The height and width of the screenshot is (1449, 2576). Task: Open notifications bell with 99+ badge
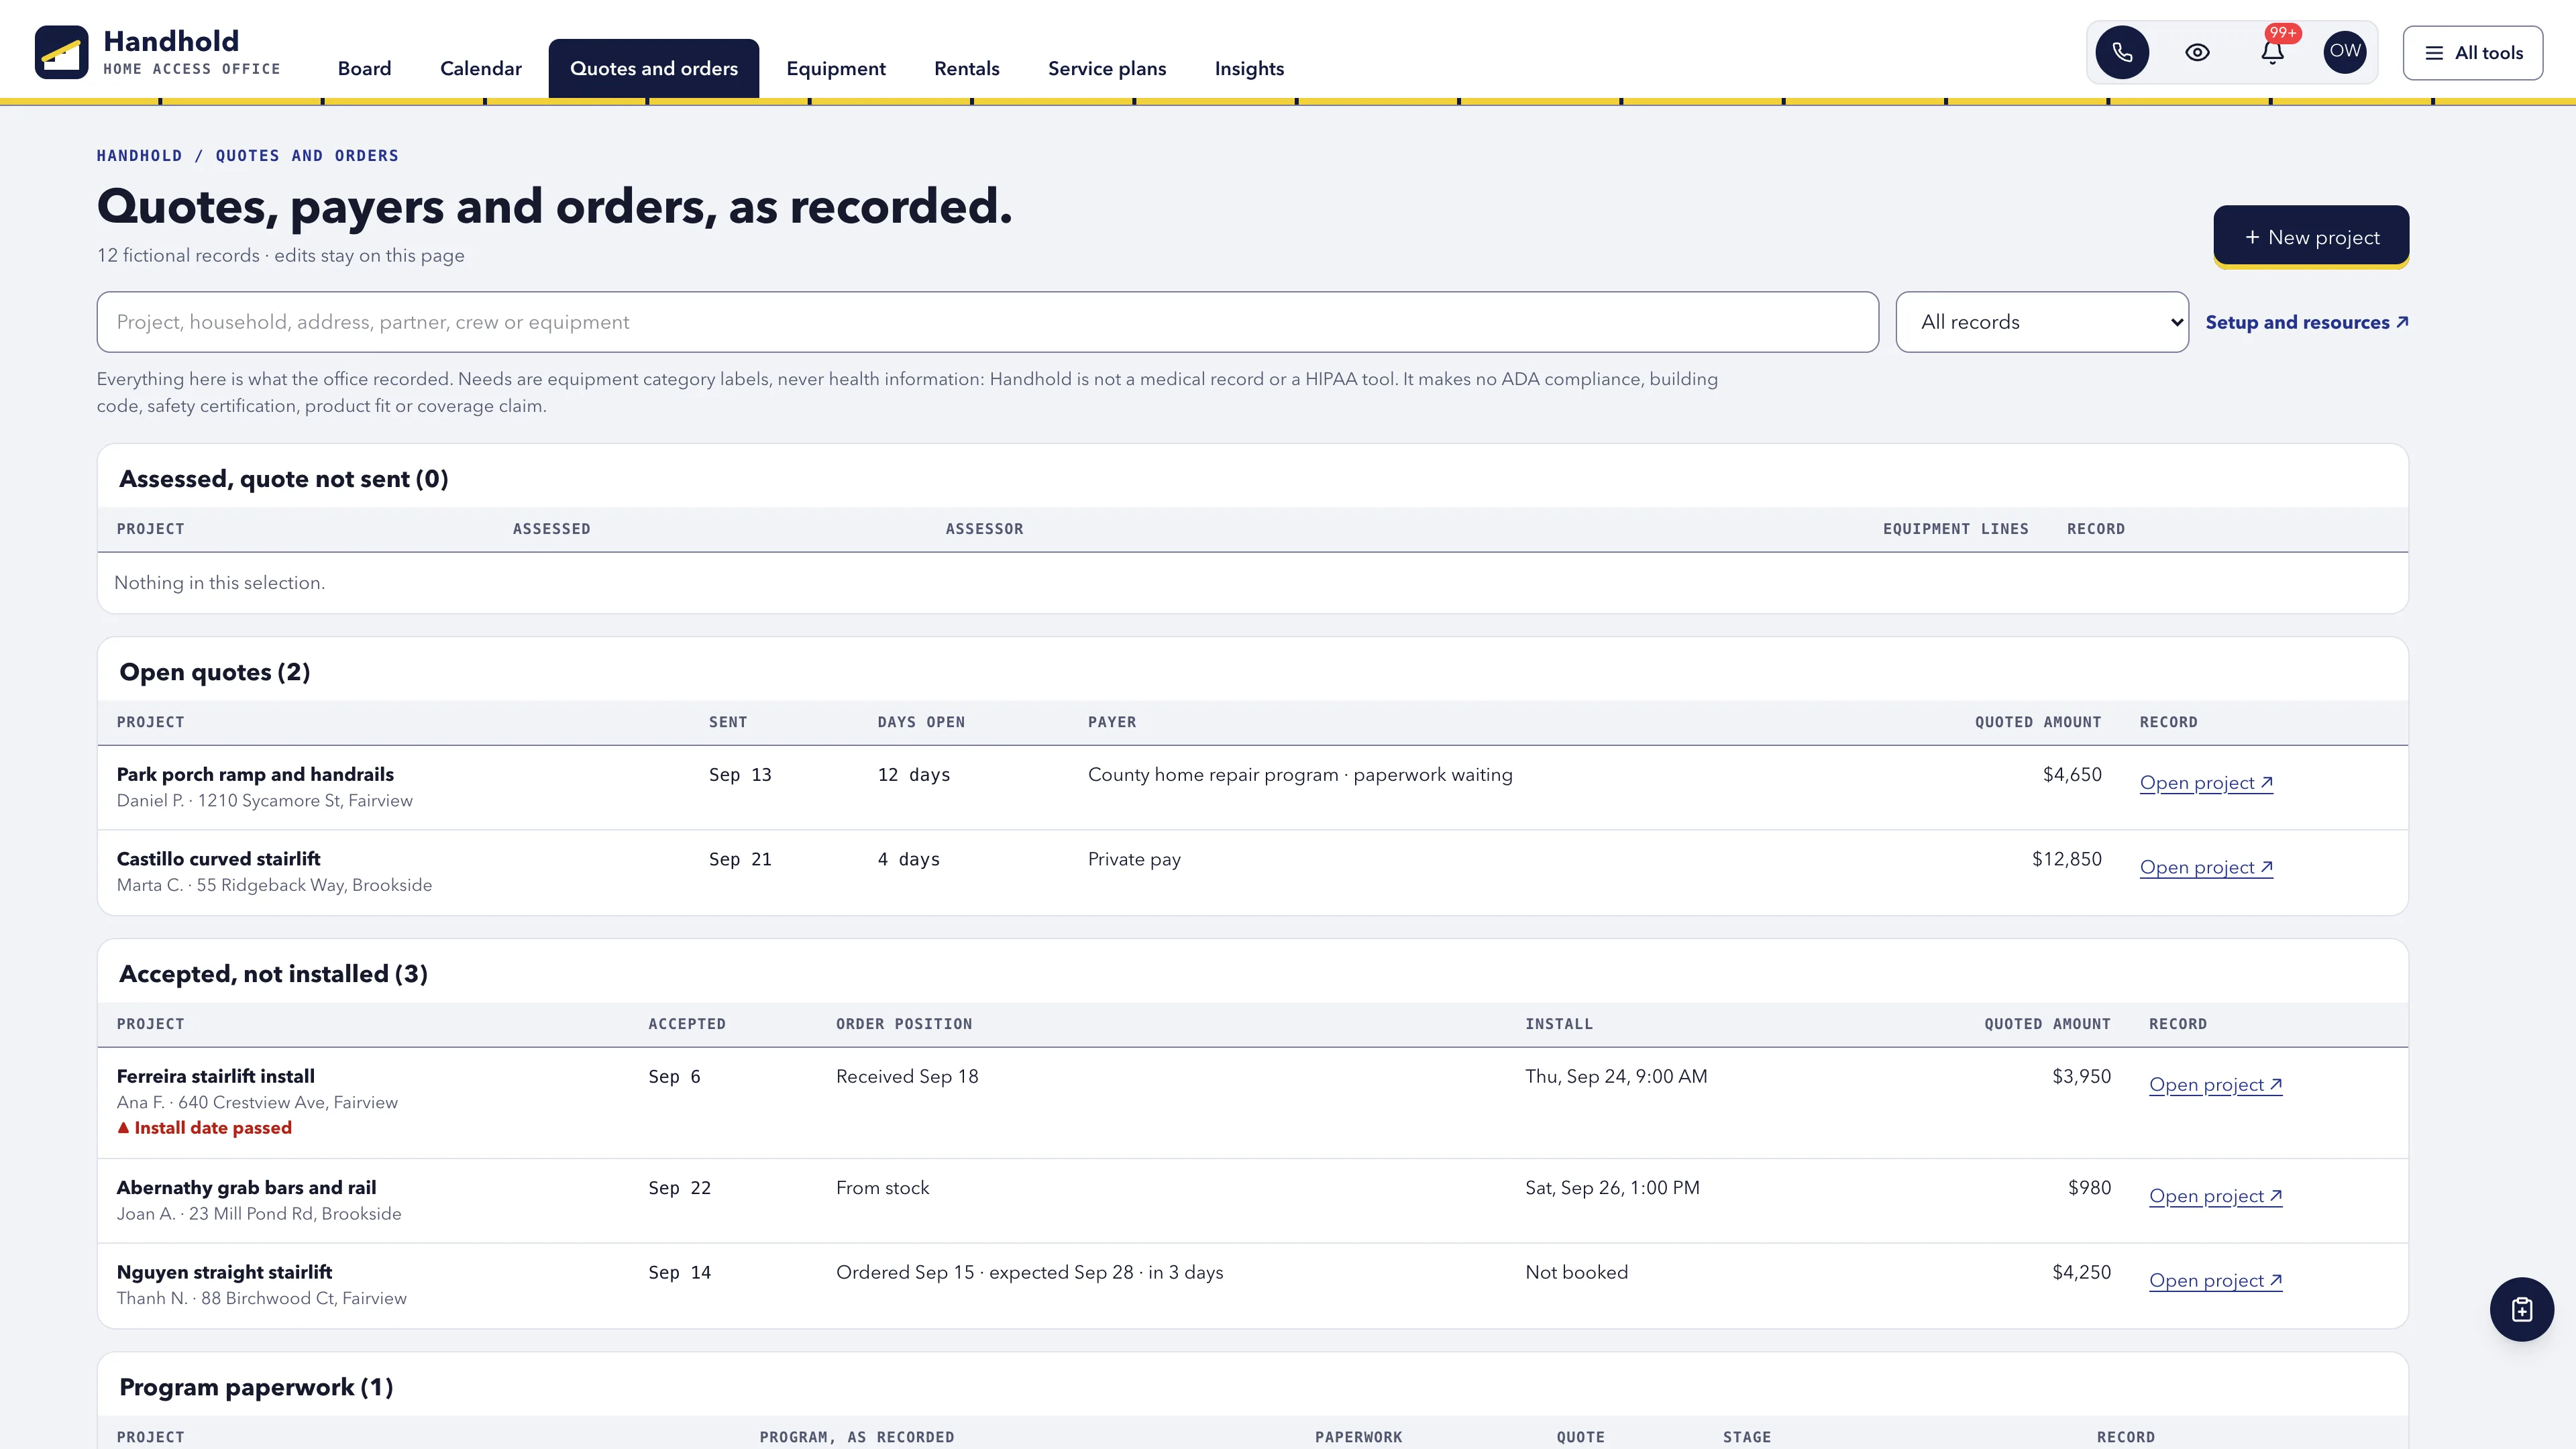2272,52
